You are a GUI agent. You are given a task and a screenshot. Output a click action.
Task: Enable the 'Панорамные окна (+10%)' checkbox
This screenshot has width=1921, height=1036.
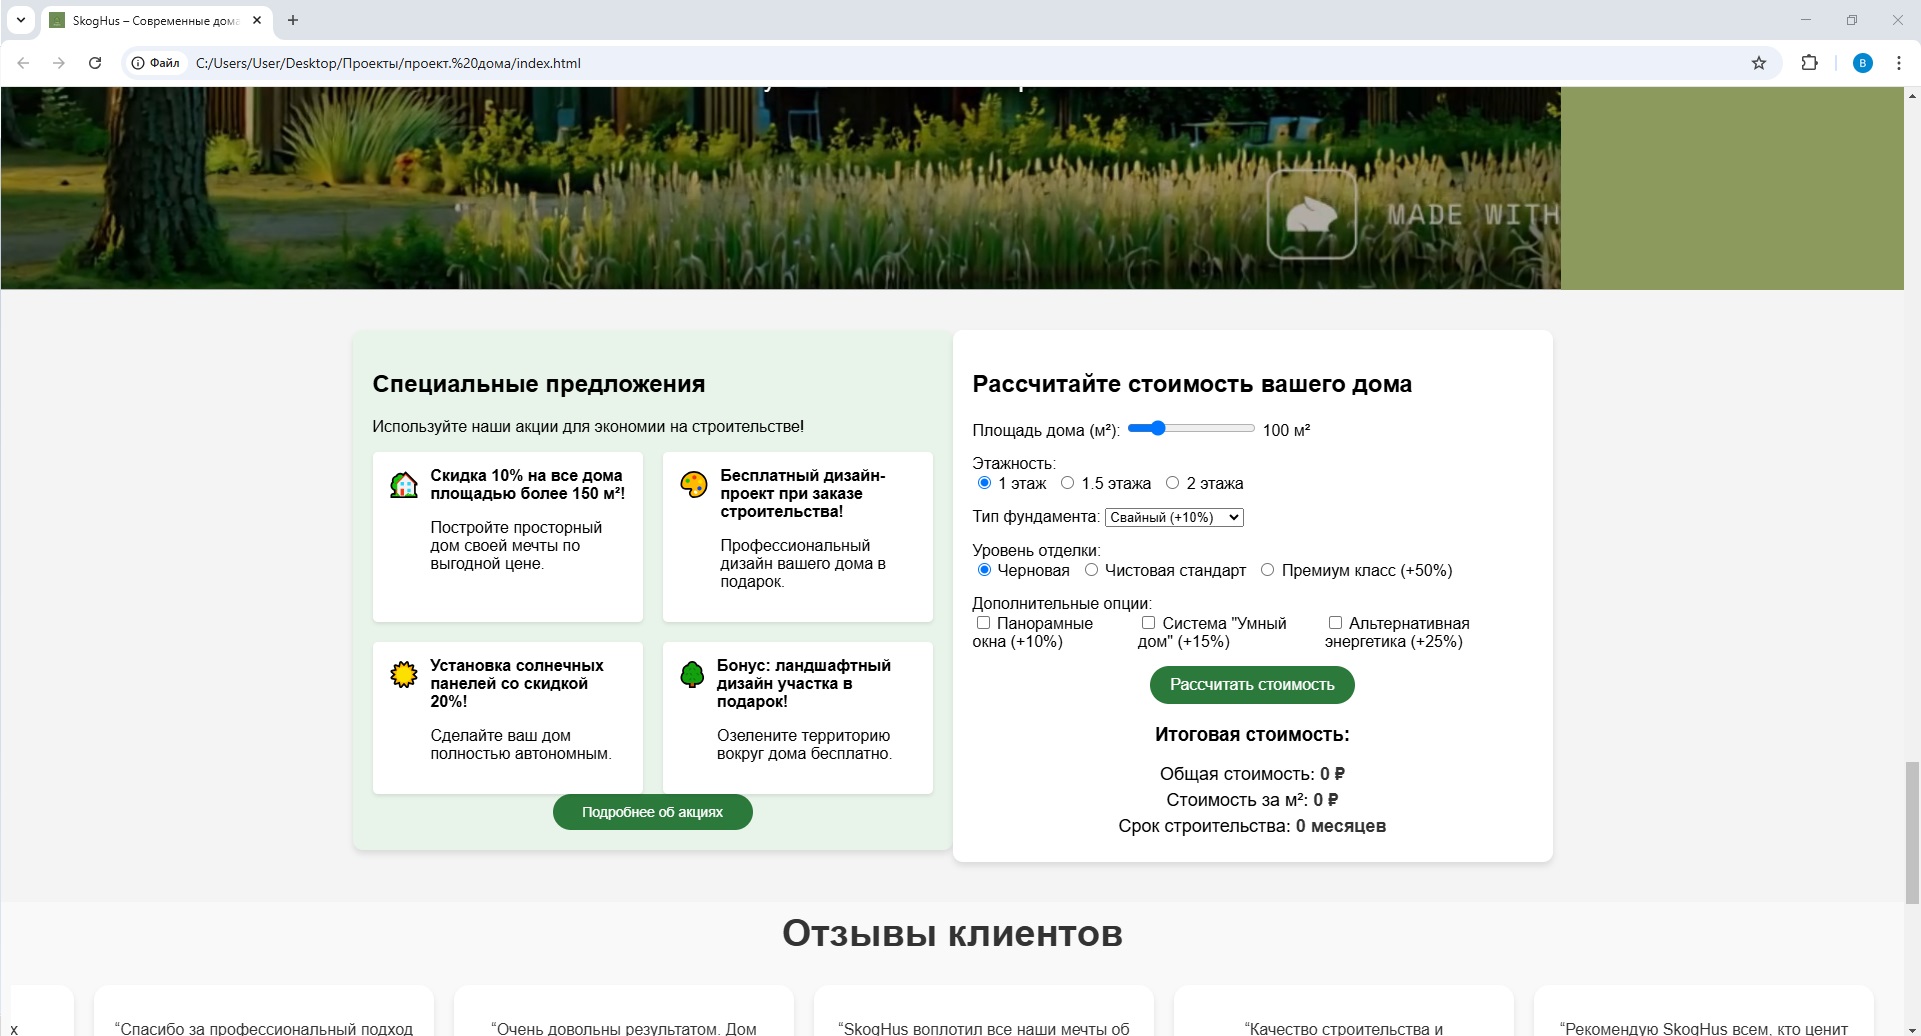click(984, 622)
